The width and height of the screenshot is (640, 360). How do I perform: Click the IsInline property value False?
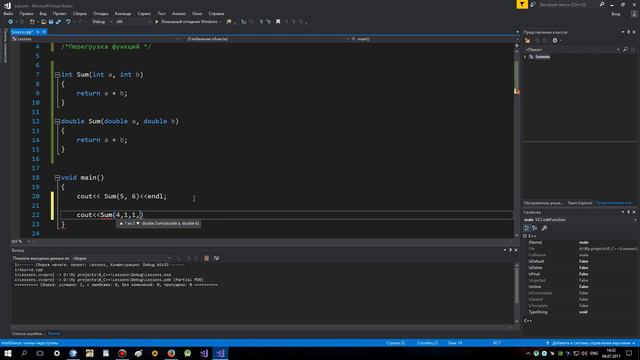pyautogui.click(x=584, y=287)
